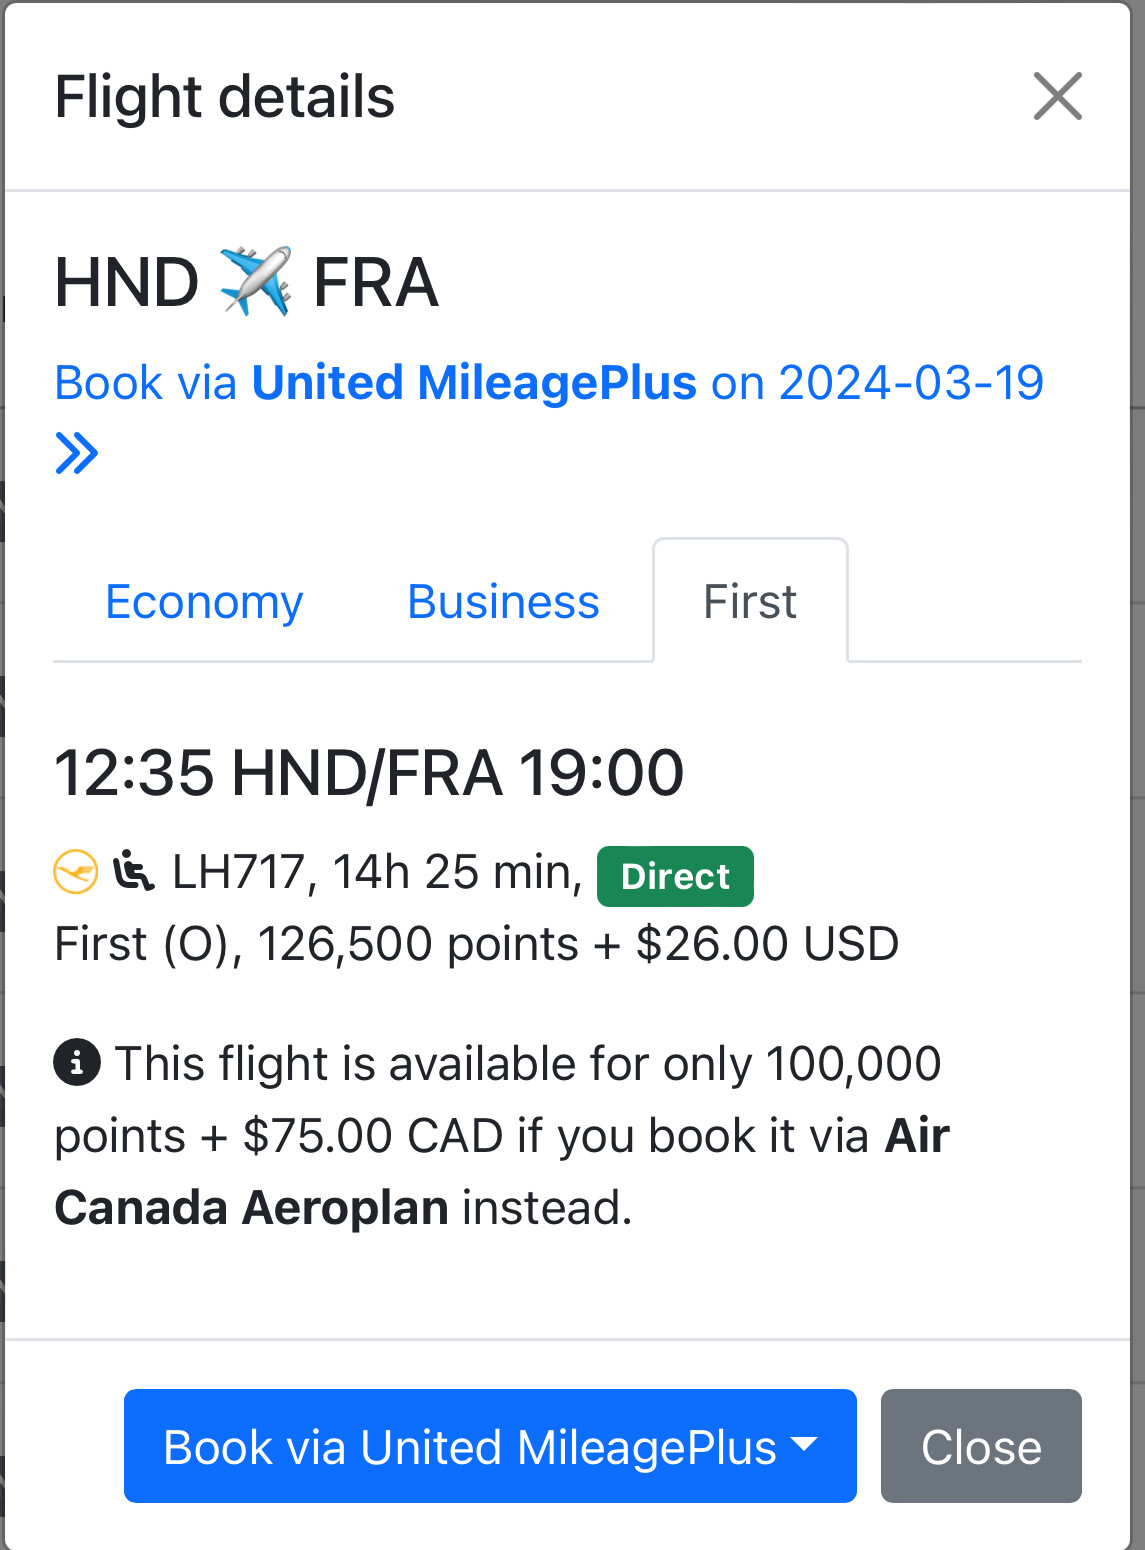1145x1550 pixels.
Task: Click the airplane emoji between HND and FRA
Action: click(x=256, y=281)
